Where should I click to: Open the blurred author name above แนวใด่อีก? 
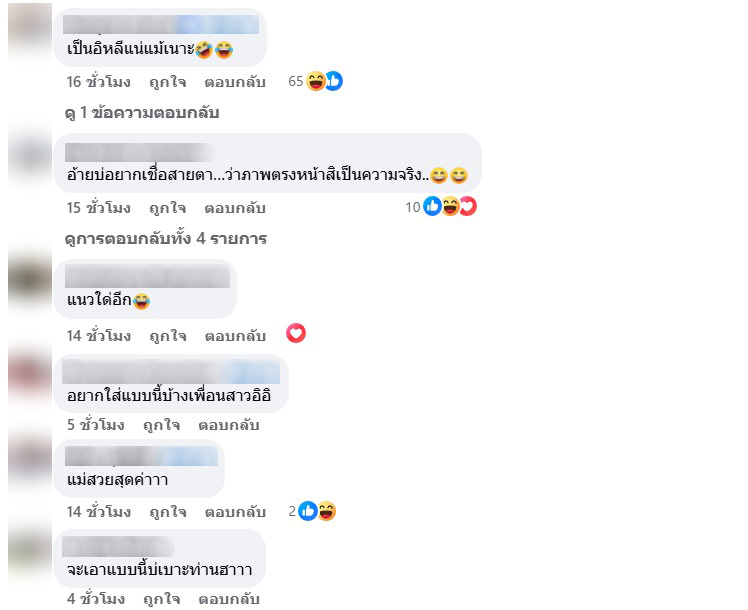(x=147, y=276)
